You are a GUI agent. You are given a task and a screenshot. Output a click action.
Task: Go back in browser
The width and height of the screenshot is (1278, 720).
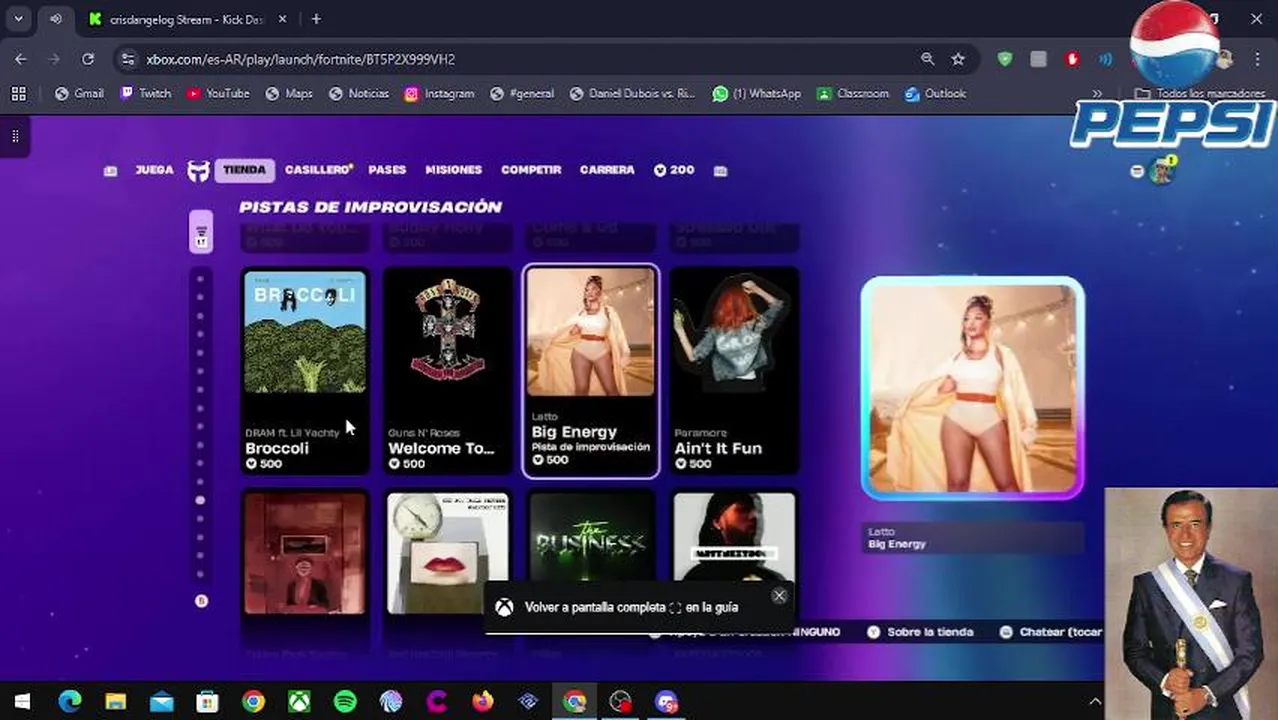click(x=21, y=59)
